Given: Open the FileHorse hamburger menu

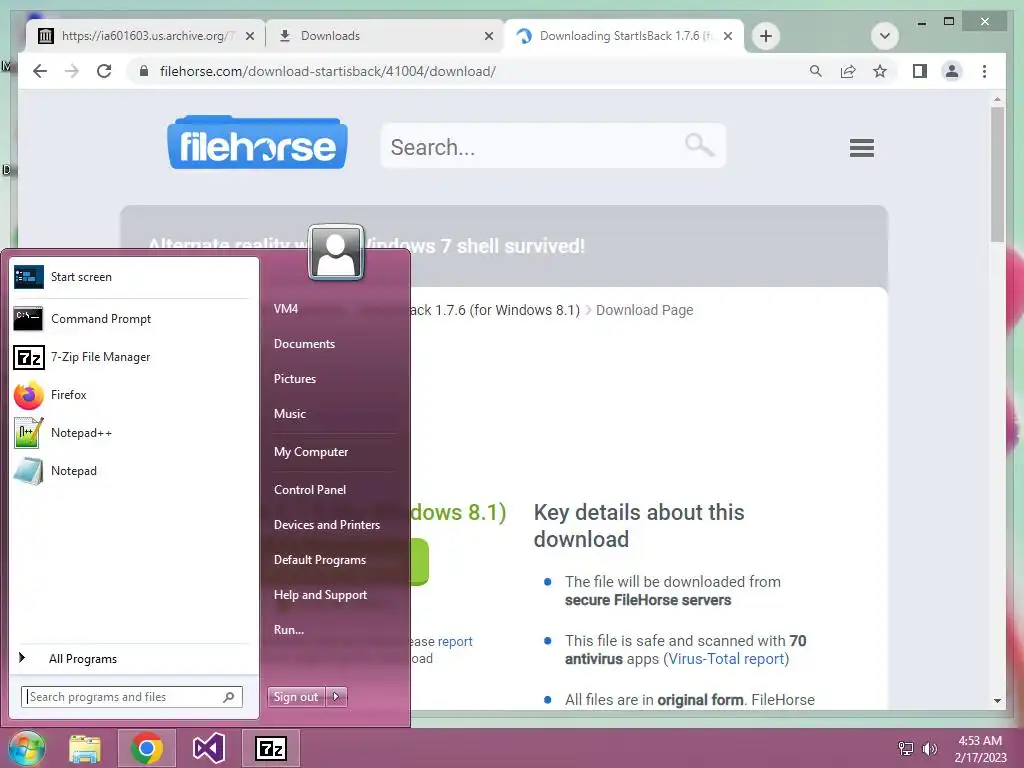Looking at the screenshot, I should coord(861,148).
